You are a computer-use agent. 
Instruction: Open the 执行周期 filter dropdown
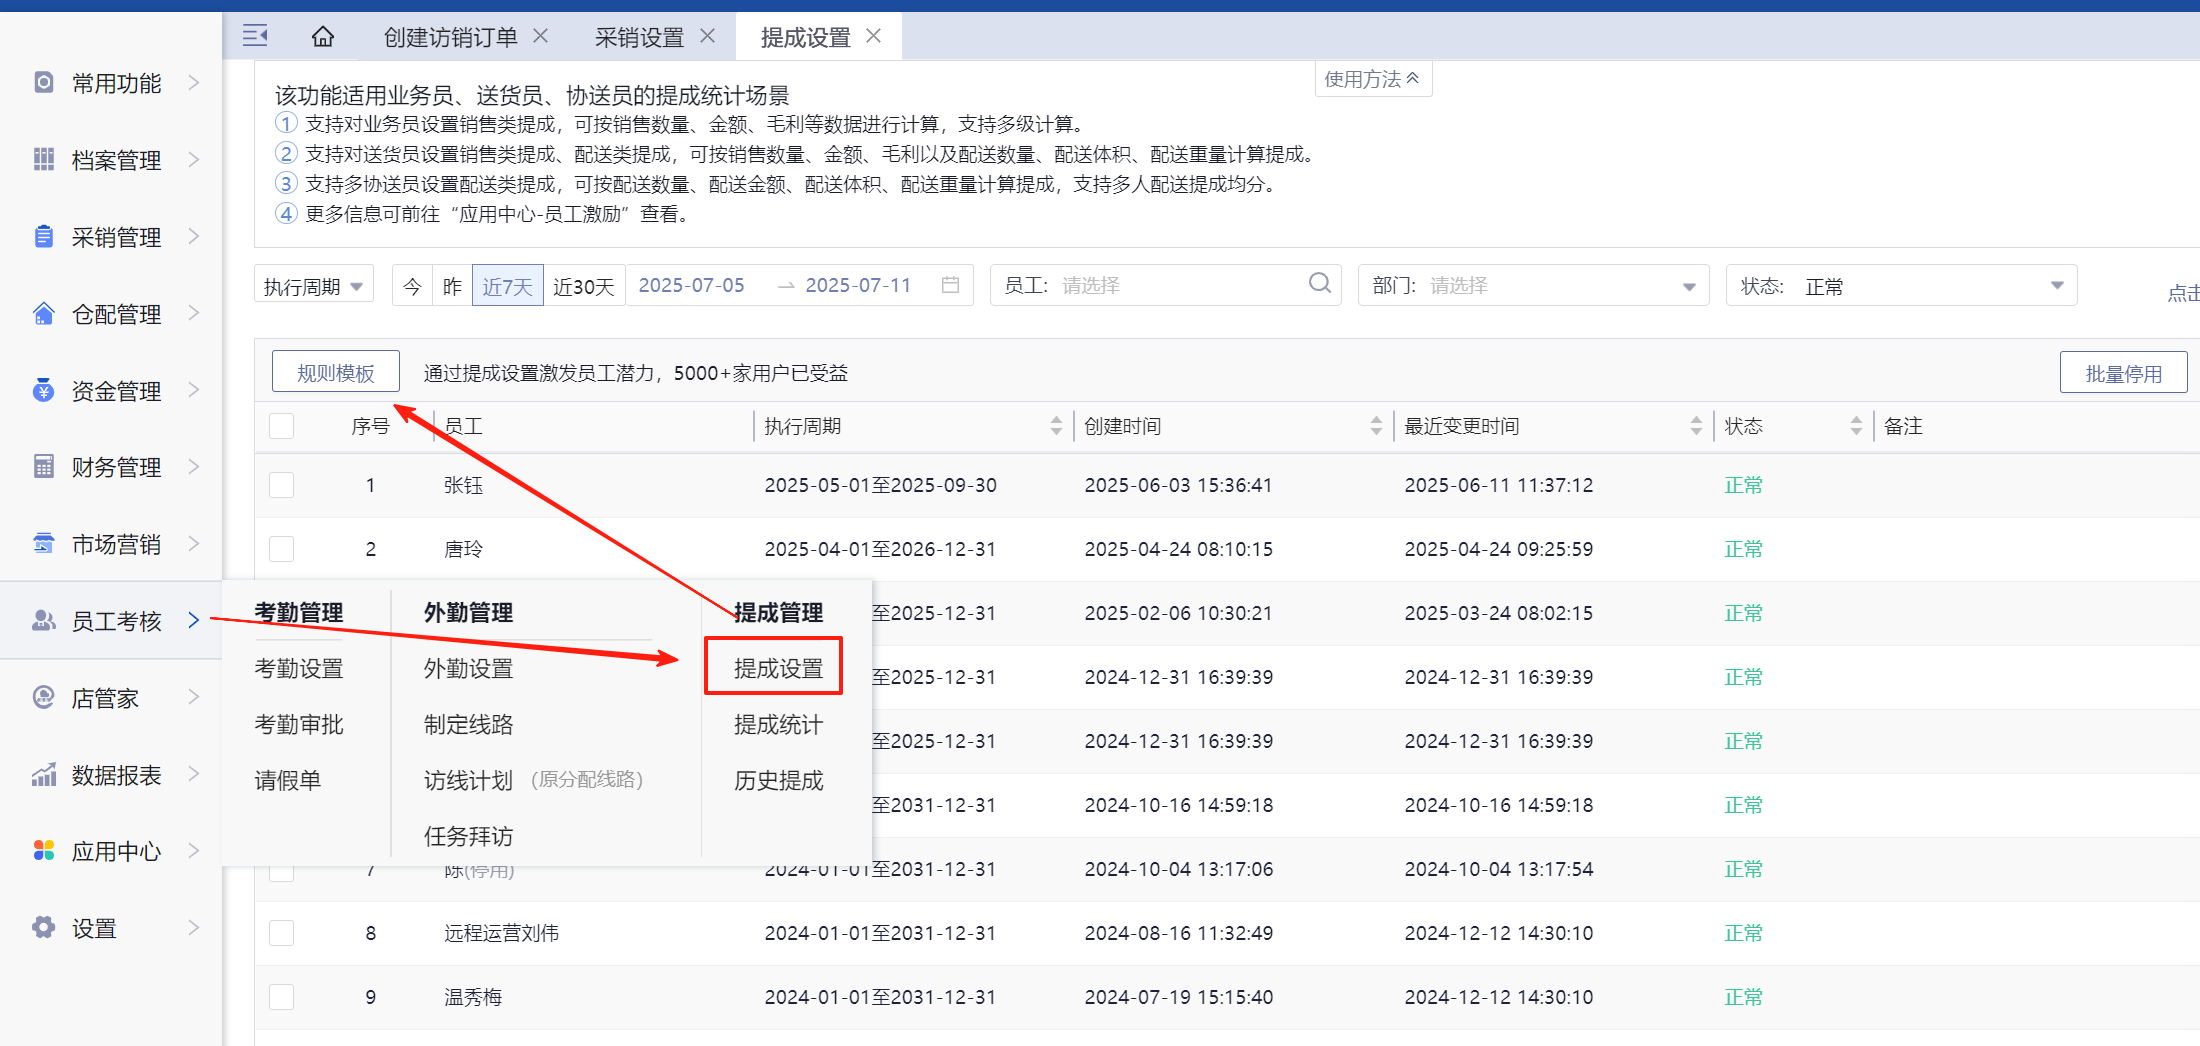pos(313,286)
